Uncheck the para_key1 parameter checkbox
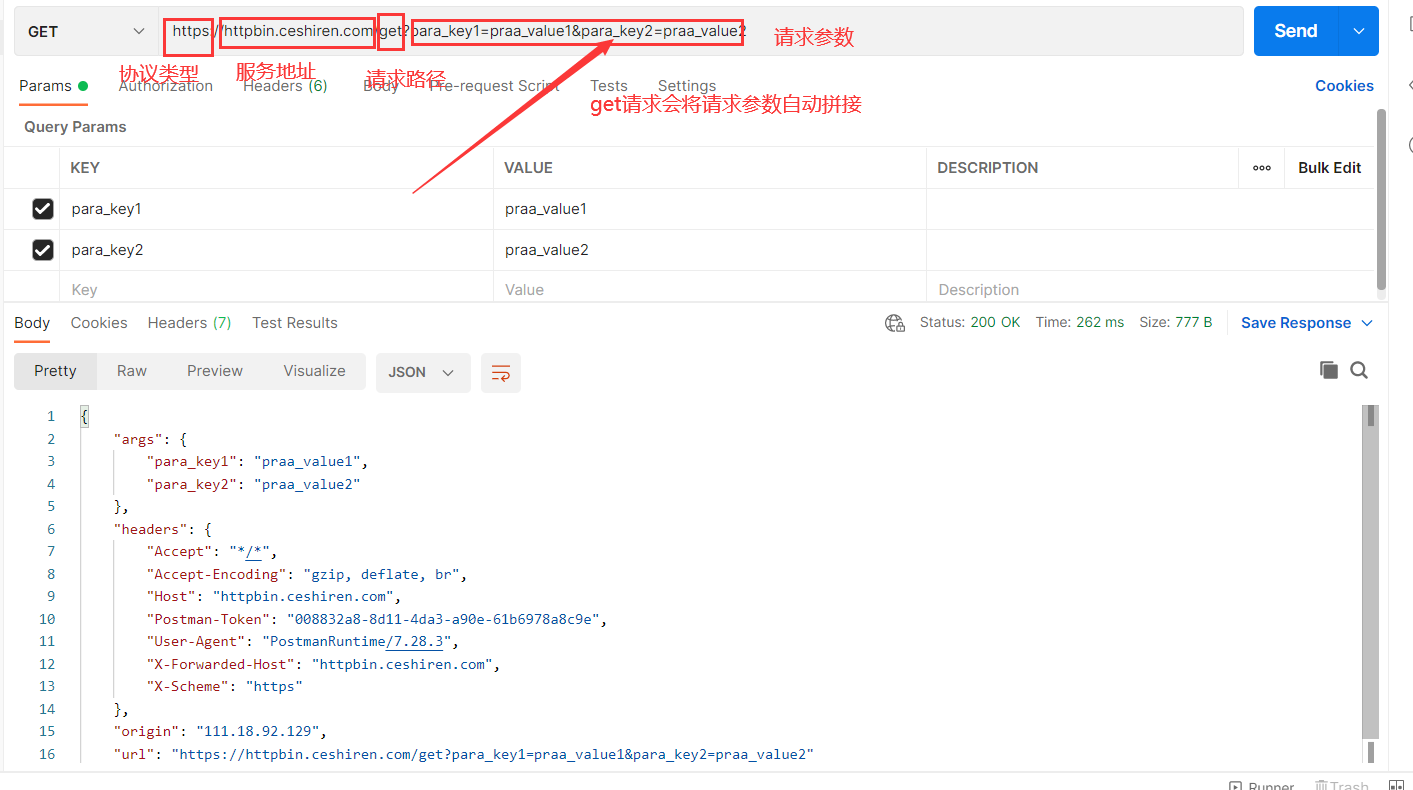This screenshot has width=1413, height=790. [x=43, y=209]
